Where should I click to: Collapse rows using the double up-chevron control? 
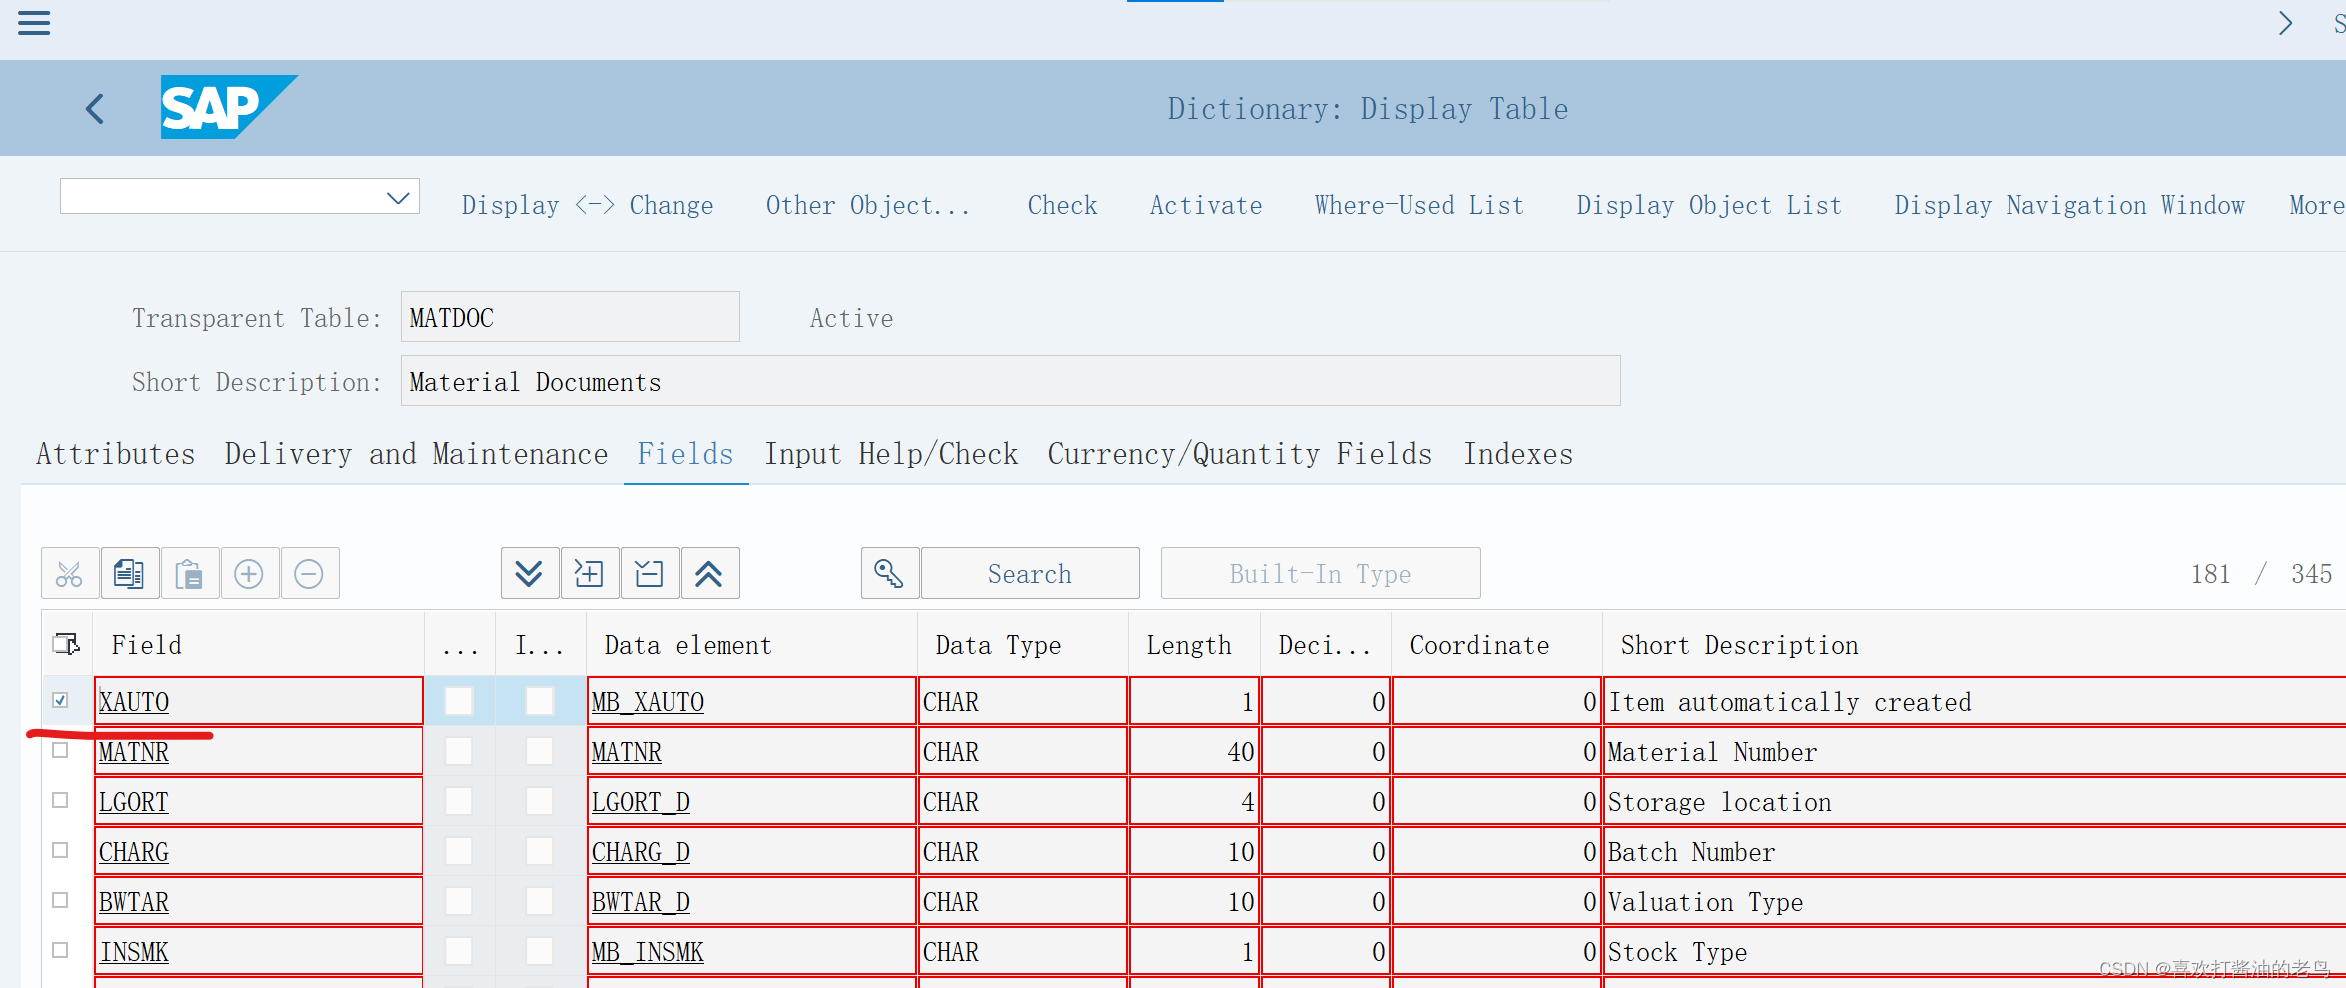709,573
